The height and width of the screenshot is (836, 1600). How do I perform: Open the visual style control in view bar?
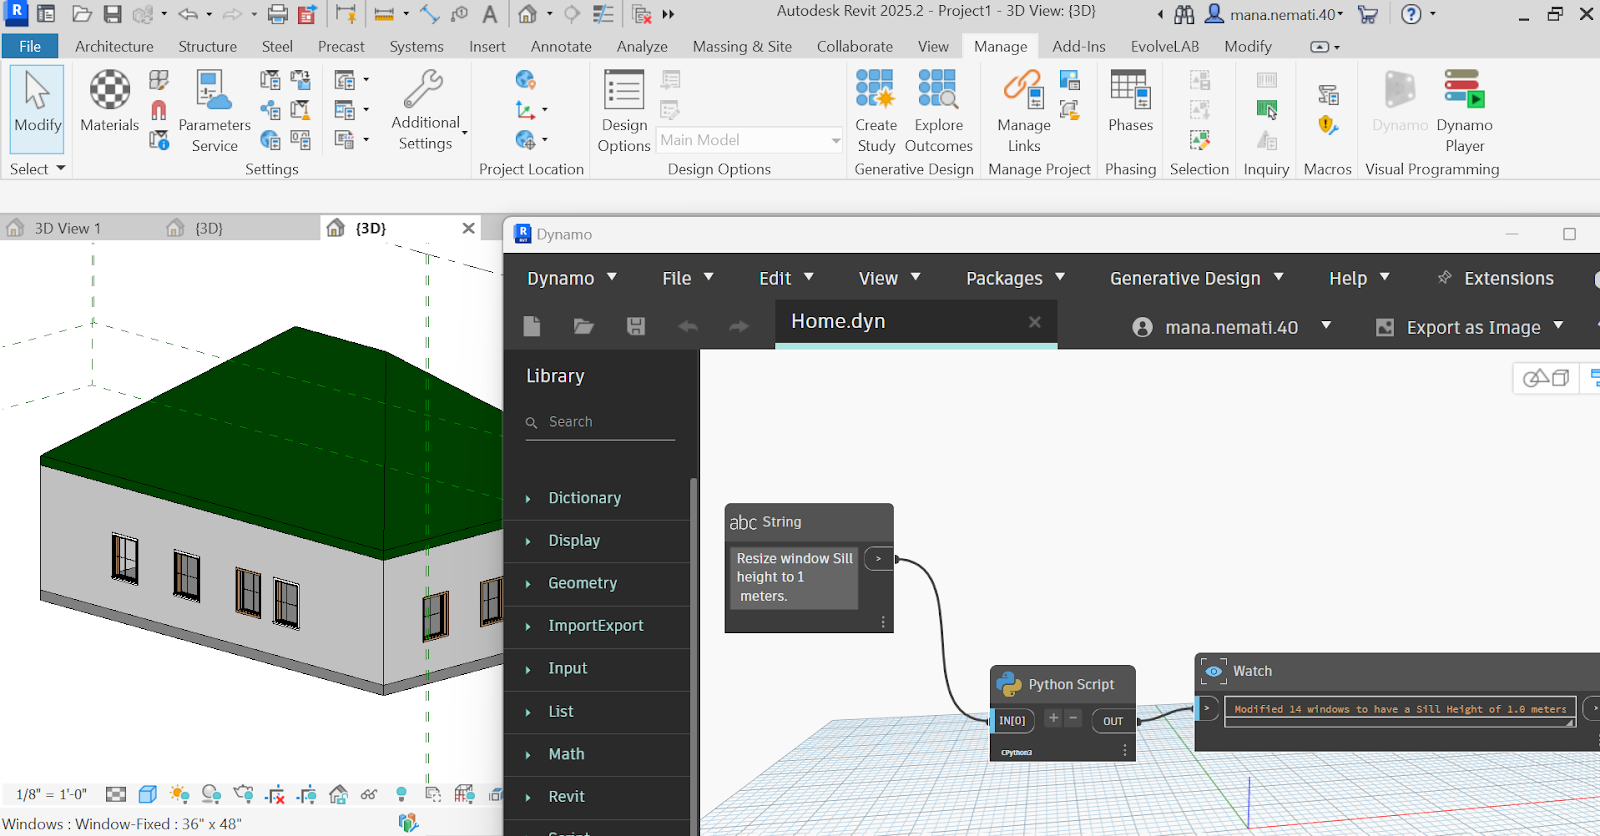(x=148, y=795)
